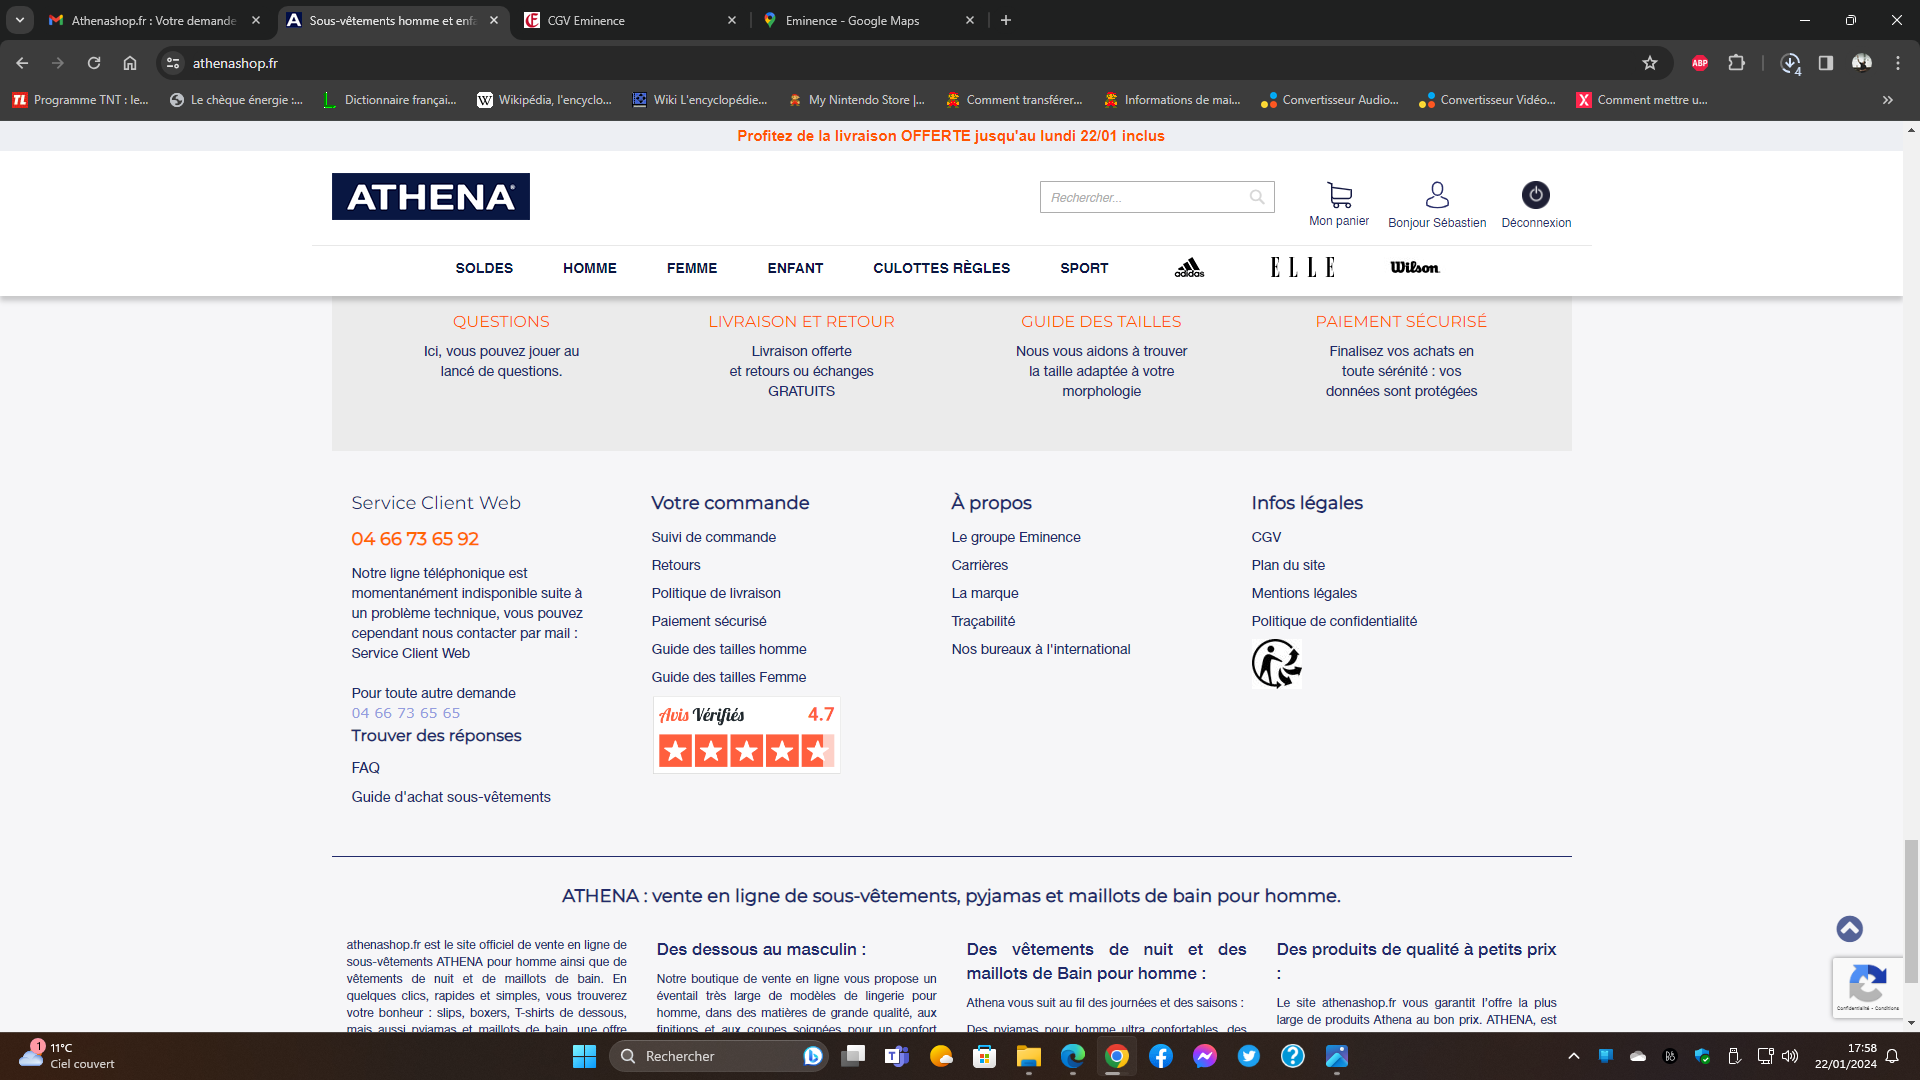
Task: Open the Adidas brand logo menu
Action: 1189,268
